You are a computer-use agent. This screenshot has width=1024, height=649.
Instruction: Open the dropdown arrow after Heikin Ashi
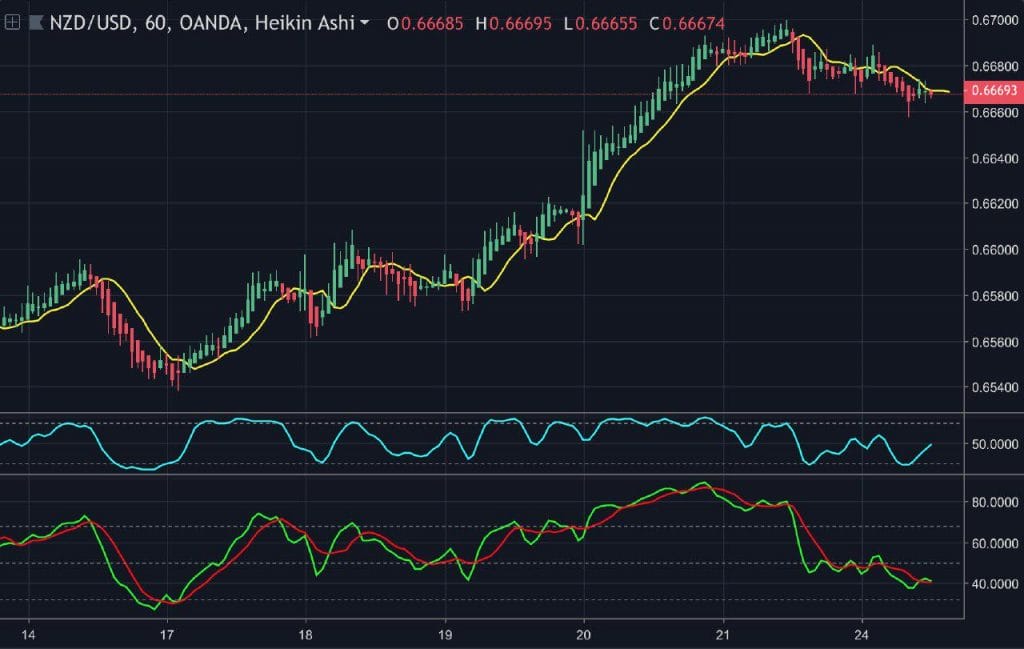tap(364, 23)
